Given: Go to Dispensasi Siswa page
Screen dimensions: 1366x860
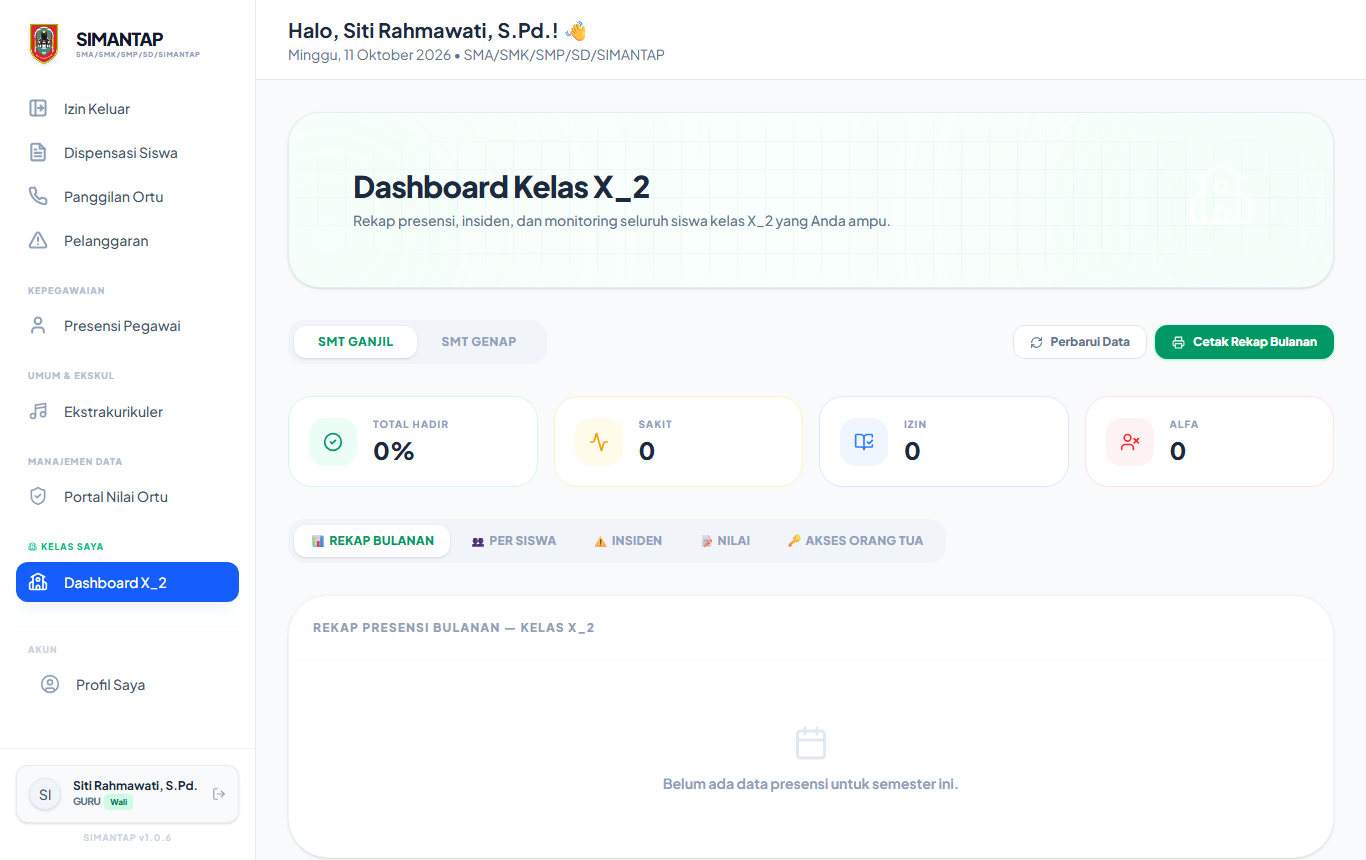Looking at the screenshot, I should coord(127,152).
